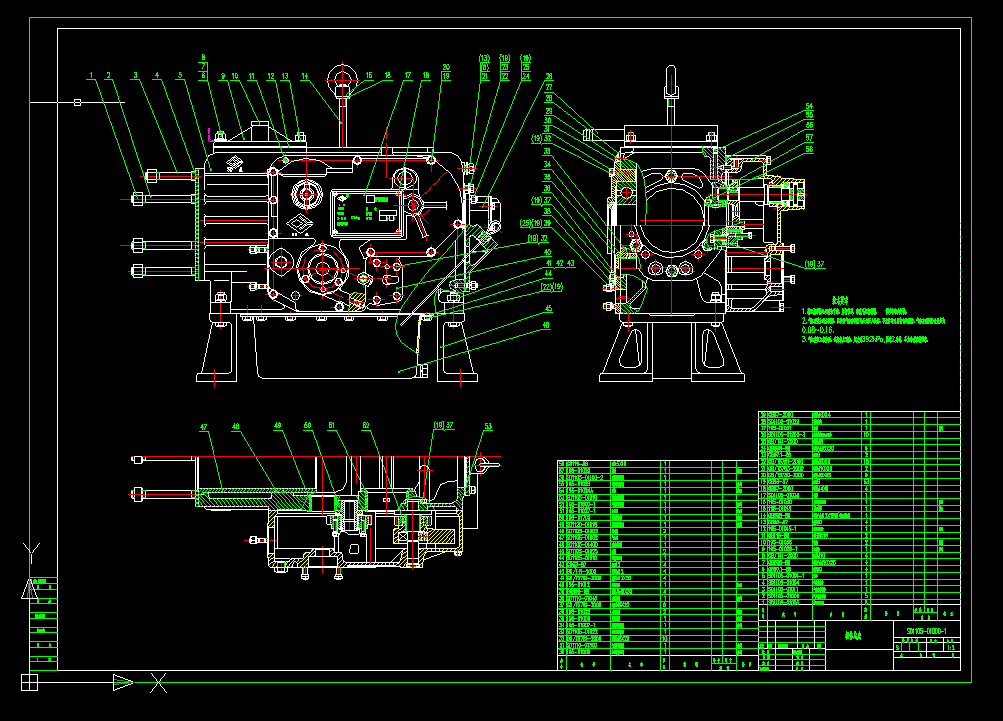
Task: Select part callout number 57
Action: (809, 138)
